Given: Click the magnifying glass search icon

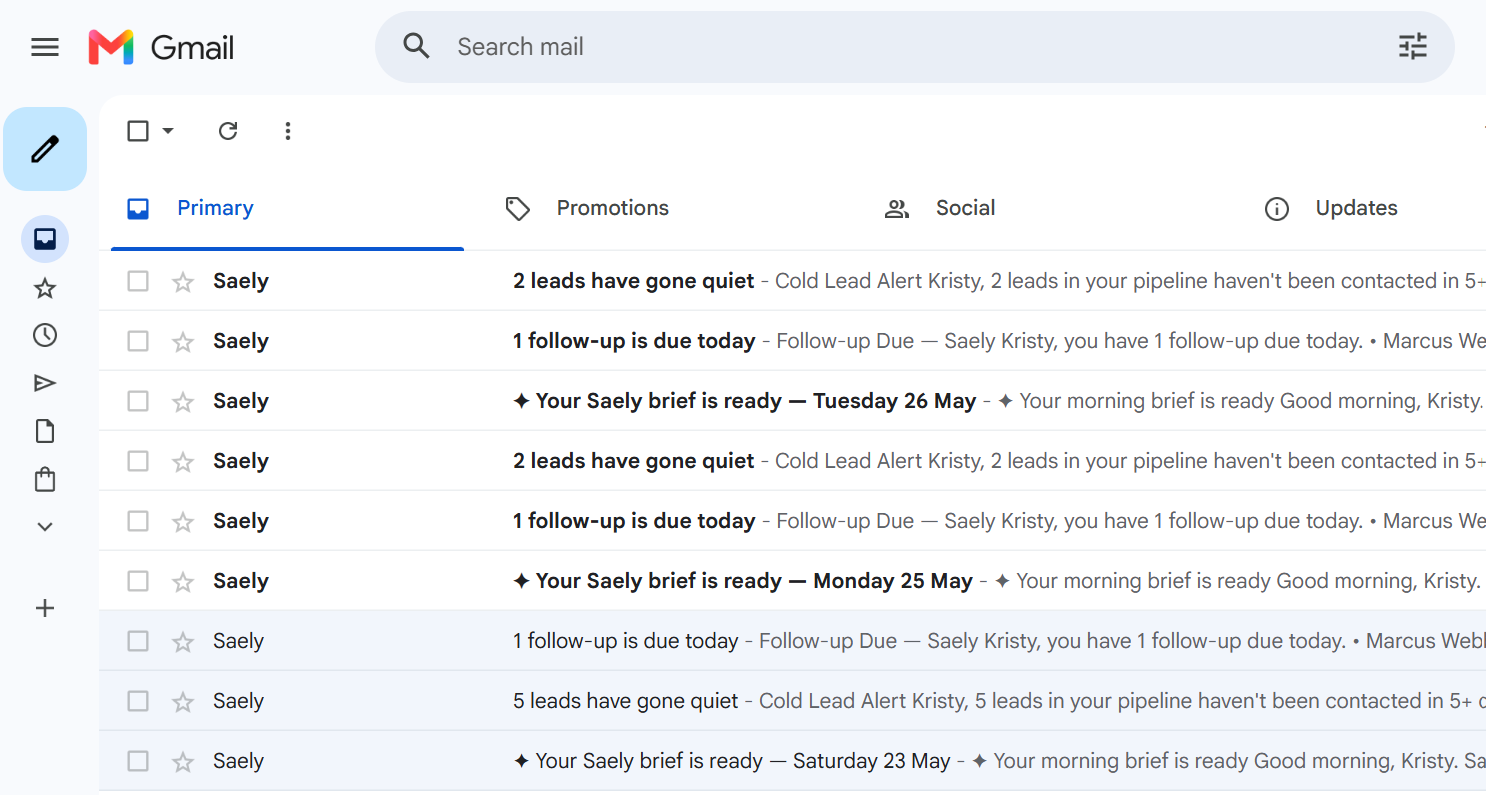Looking at the screenshot, I should pyautogui.click(x=416, y=46).
